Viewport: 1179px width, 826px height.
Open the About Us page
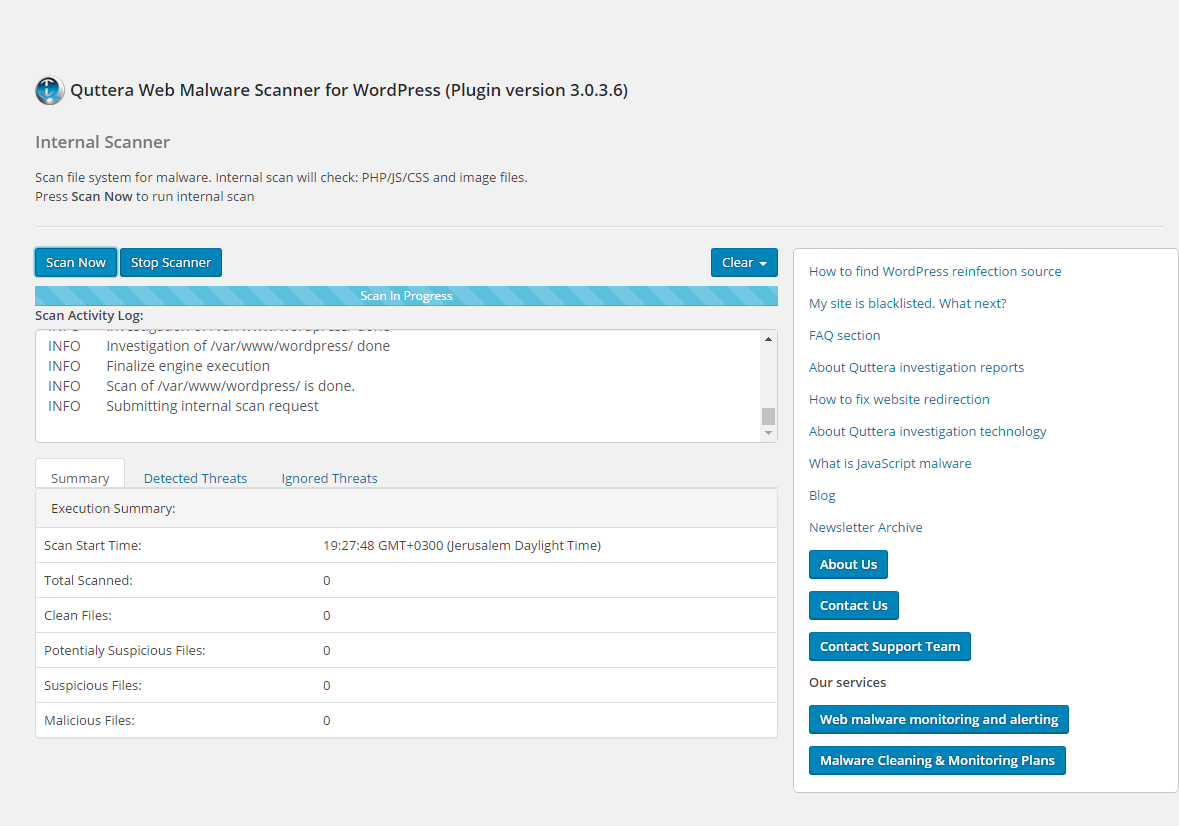[848, 564]
